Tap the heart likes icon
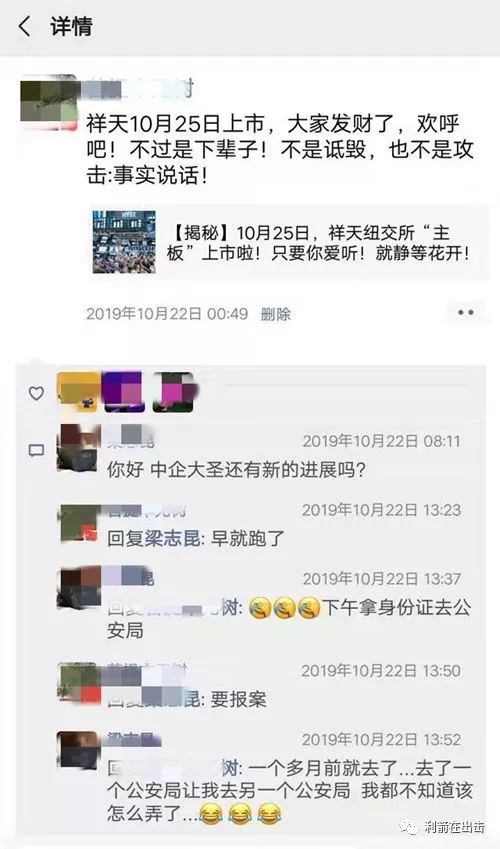 (x=36, y=394)
